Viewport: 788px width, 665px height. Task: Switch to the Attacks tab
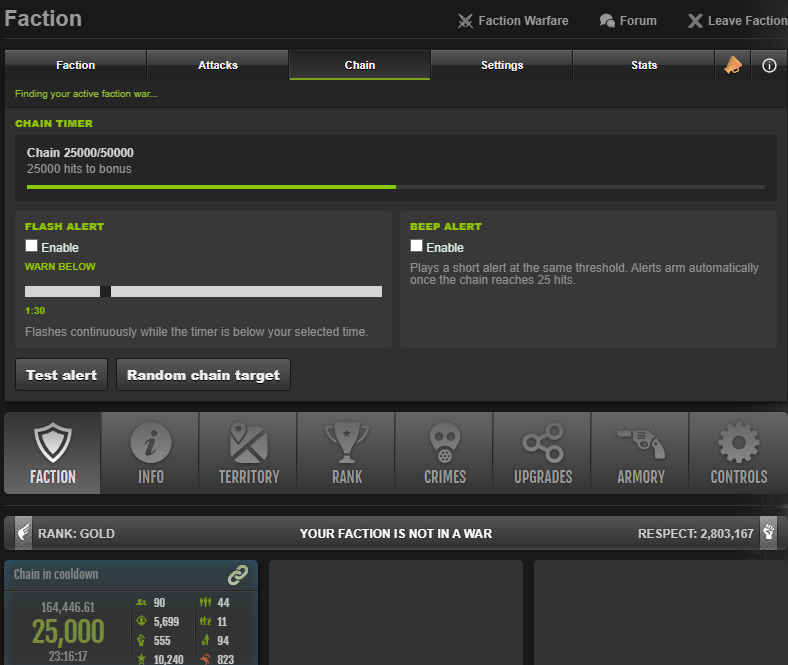click(218, 65)
